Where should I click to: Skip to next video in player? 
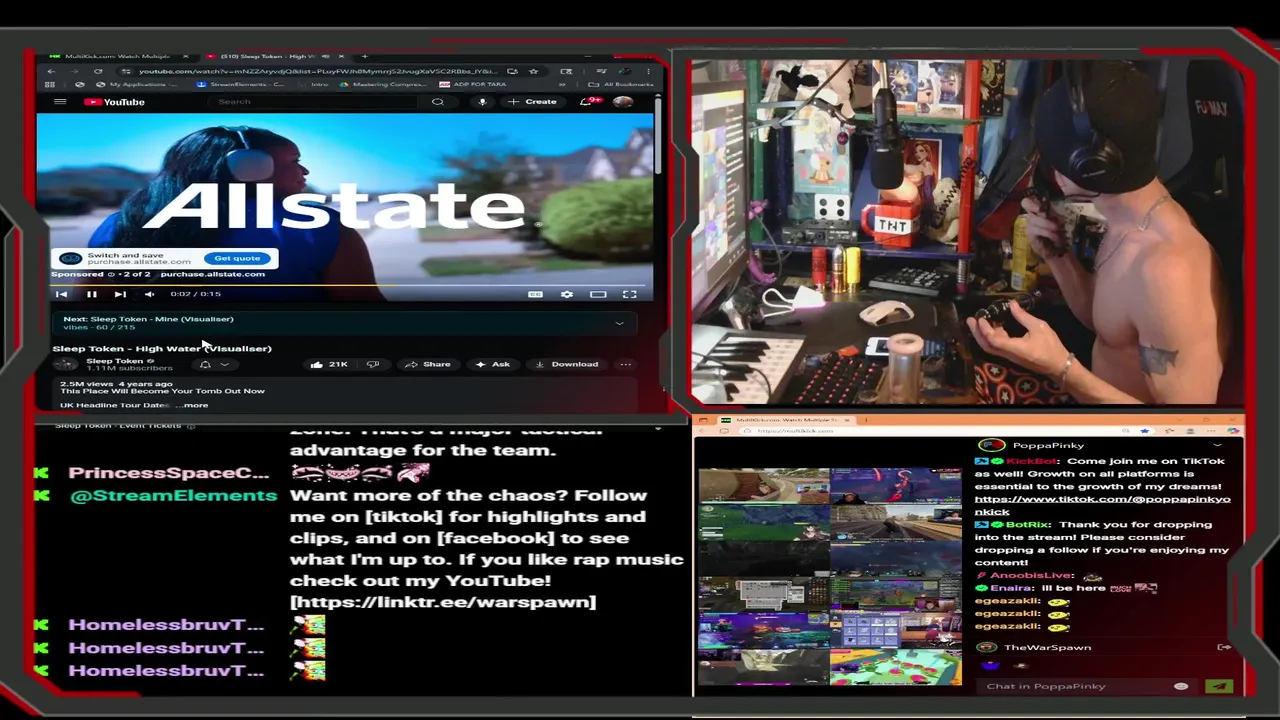pos(120,294)
